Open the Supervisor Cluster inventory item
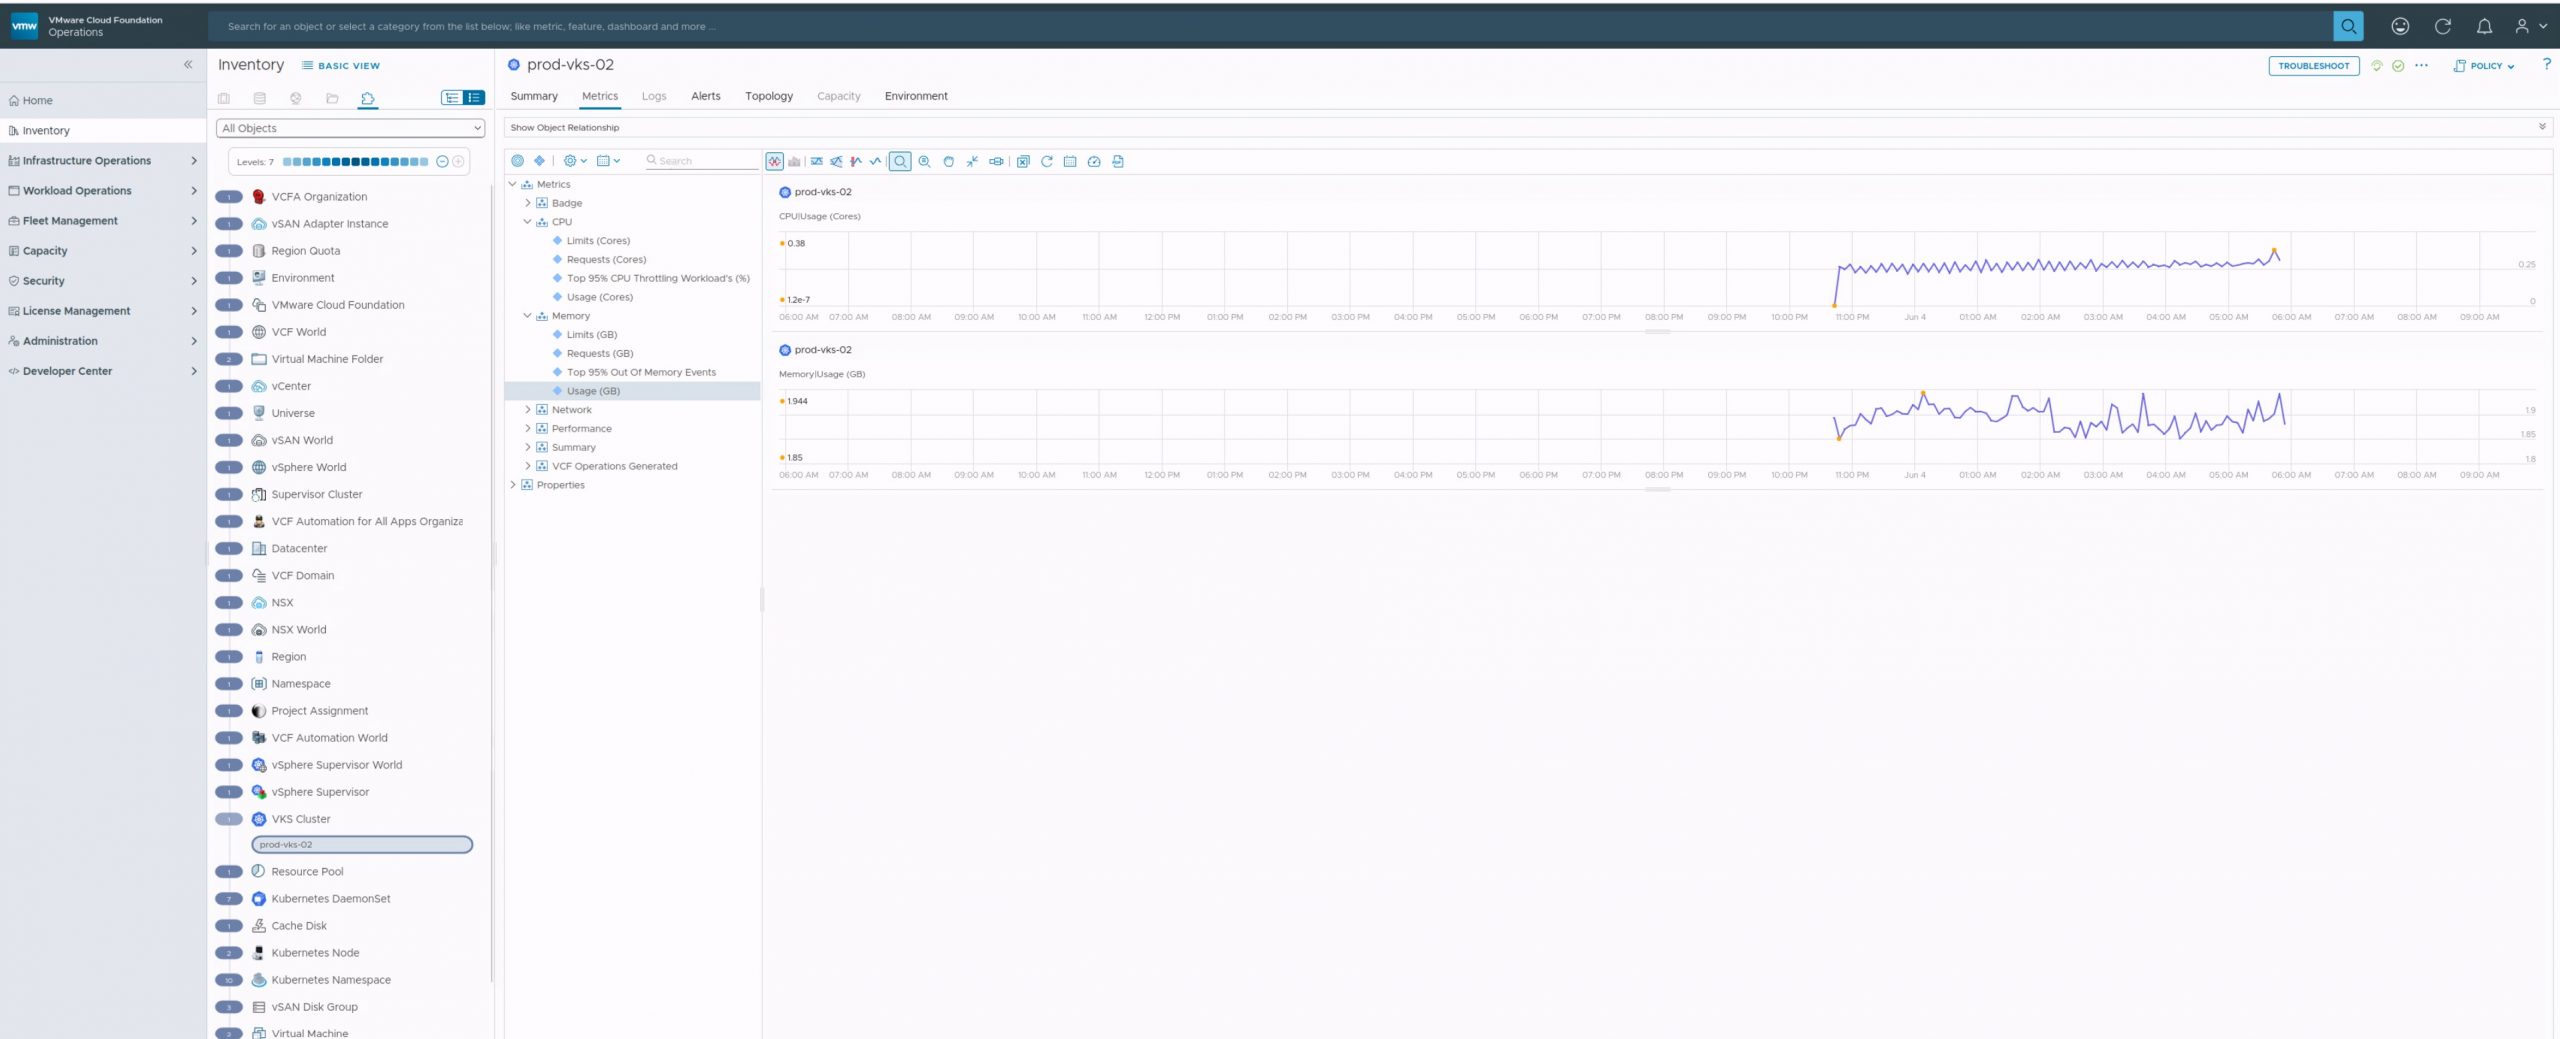The height and width of the screenshot is (1039, 2560). coord(317,494)
